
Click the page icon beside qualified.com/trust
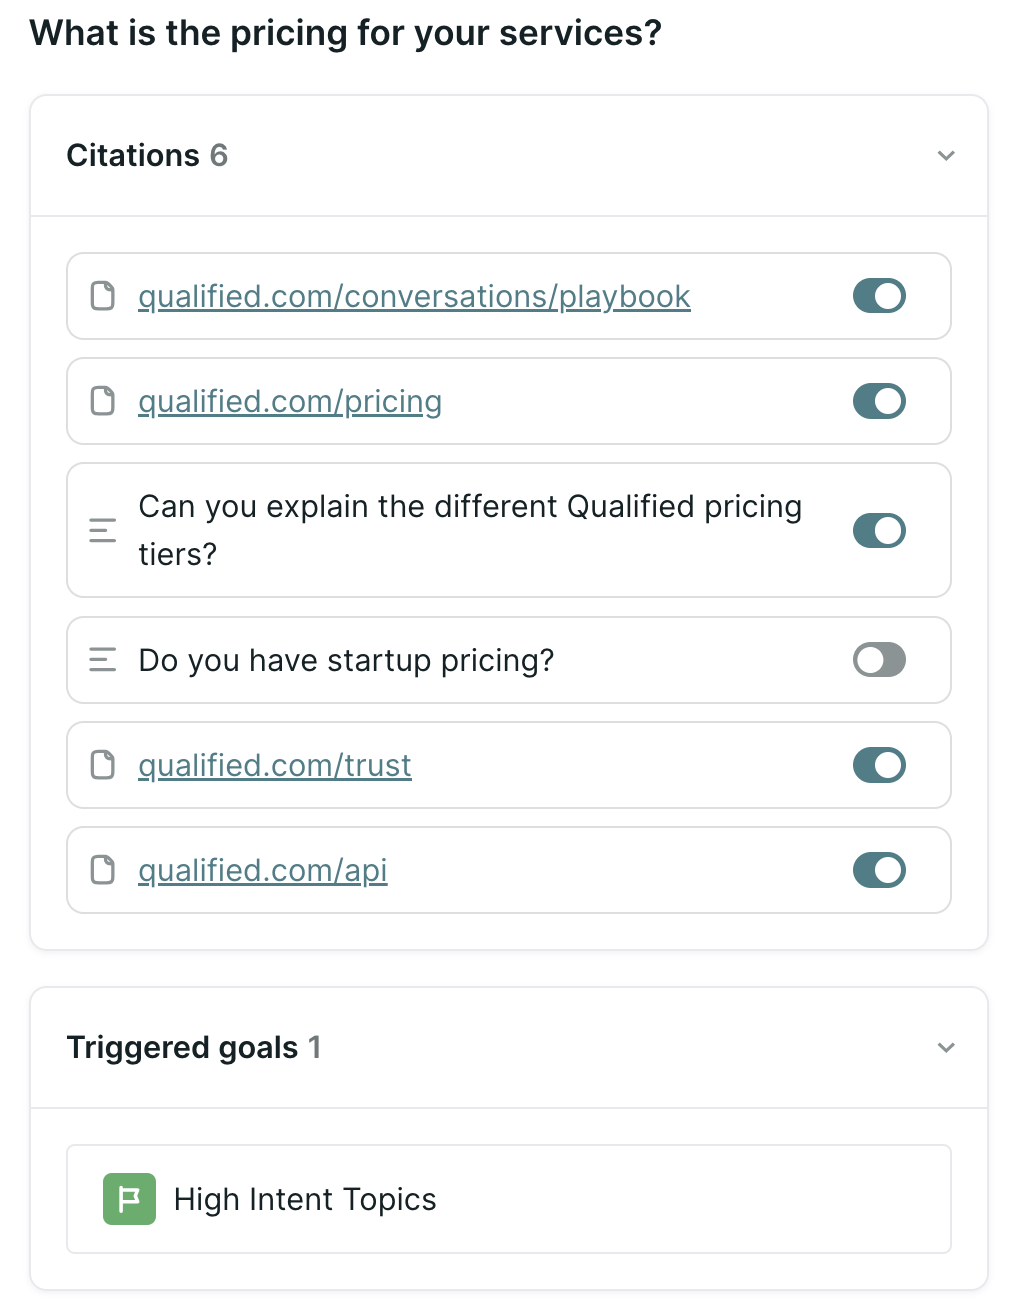tap(103, 765)
